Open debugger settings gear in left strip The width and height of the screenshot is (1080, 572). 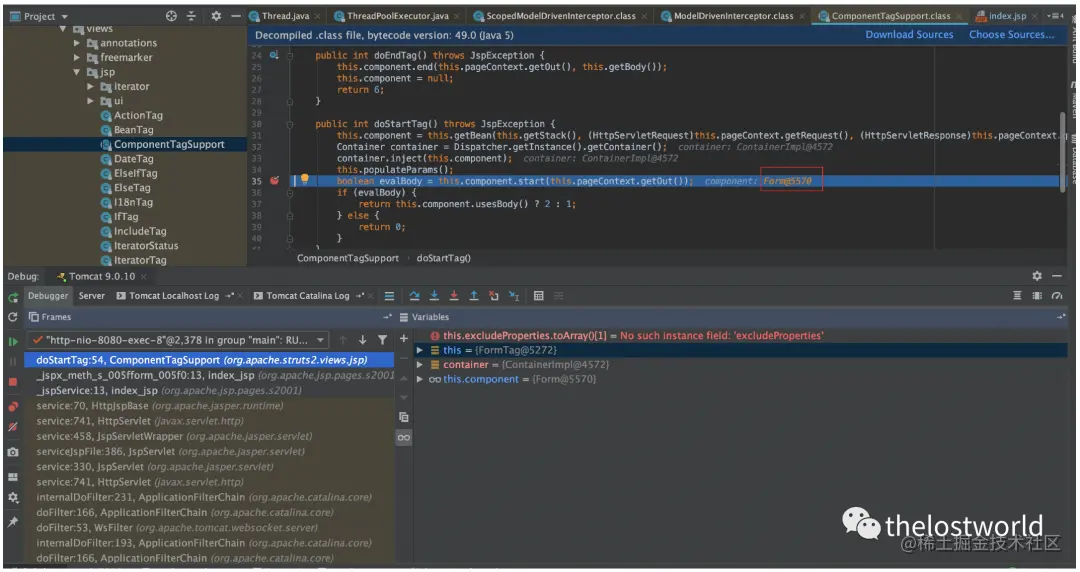[12, 498]
